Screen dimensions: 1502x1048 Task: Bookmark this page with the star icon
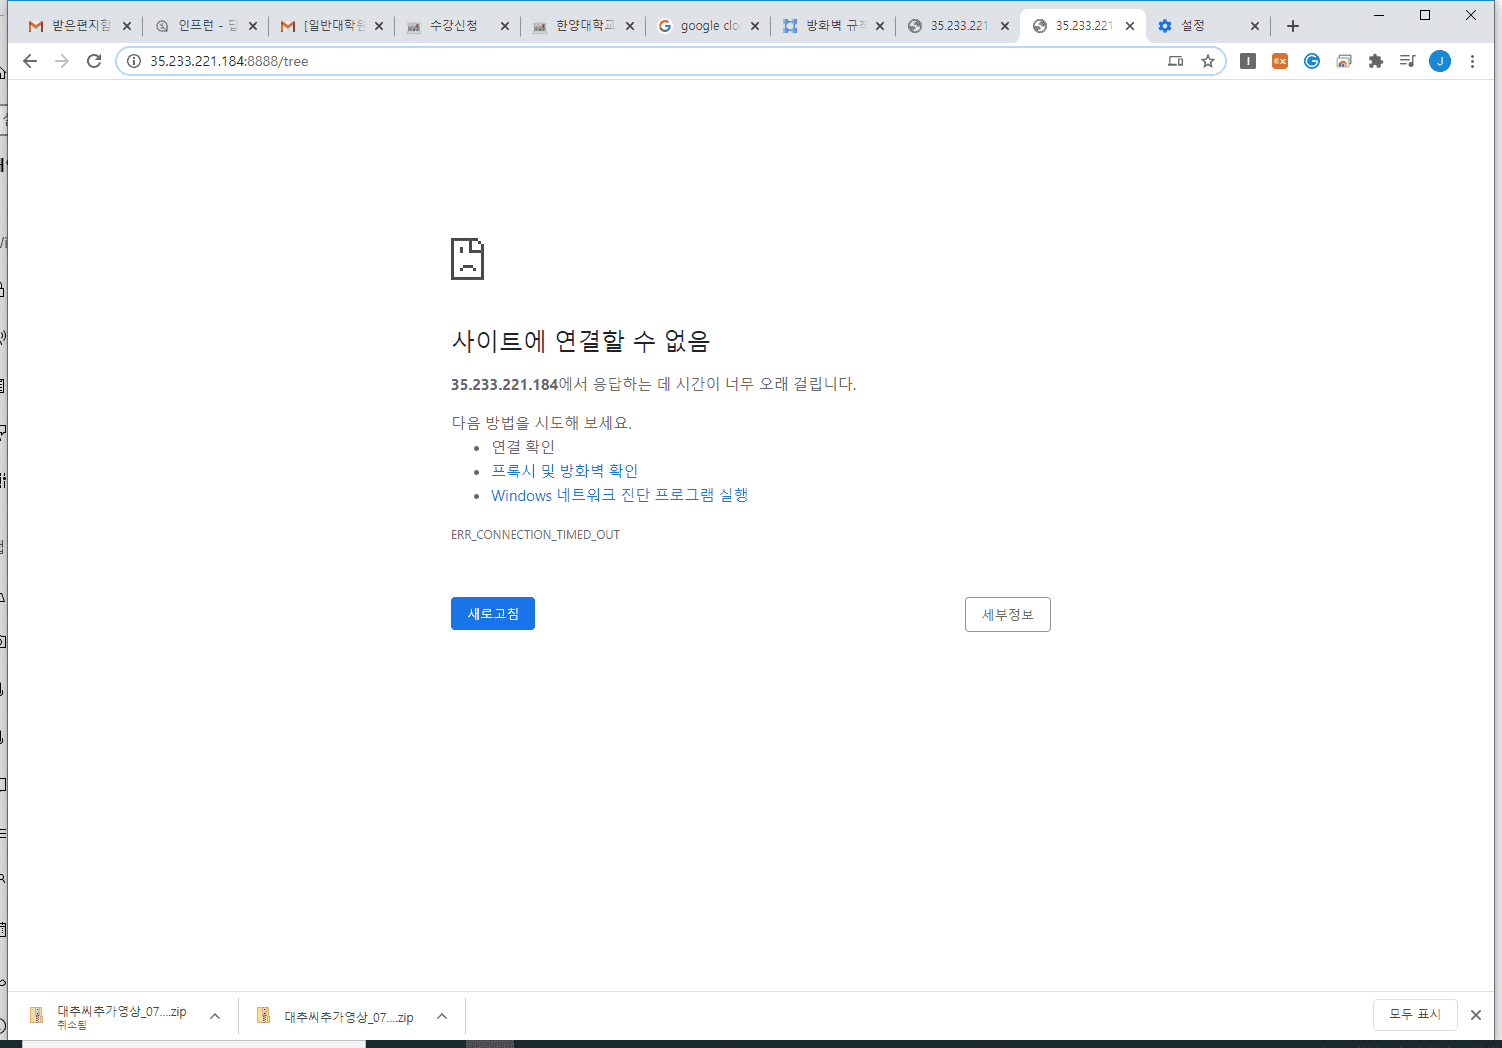tap(1208, 61)
